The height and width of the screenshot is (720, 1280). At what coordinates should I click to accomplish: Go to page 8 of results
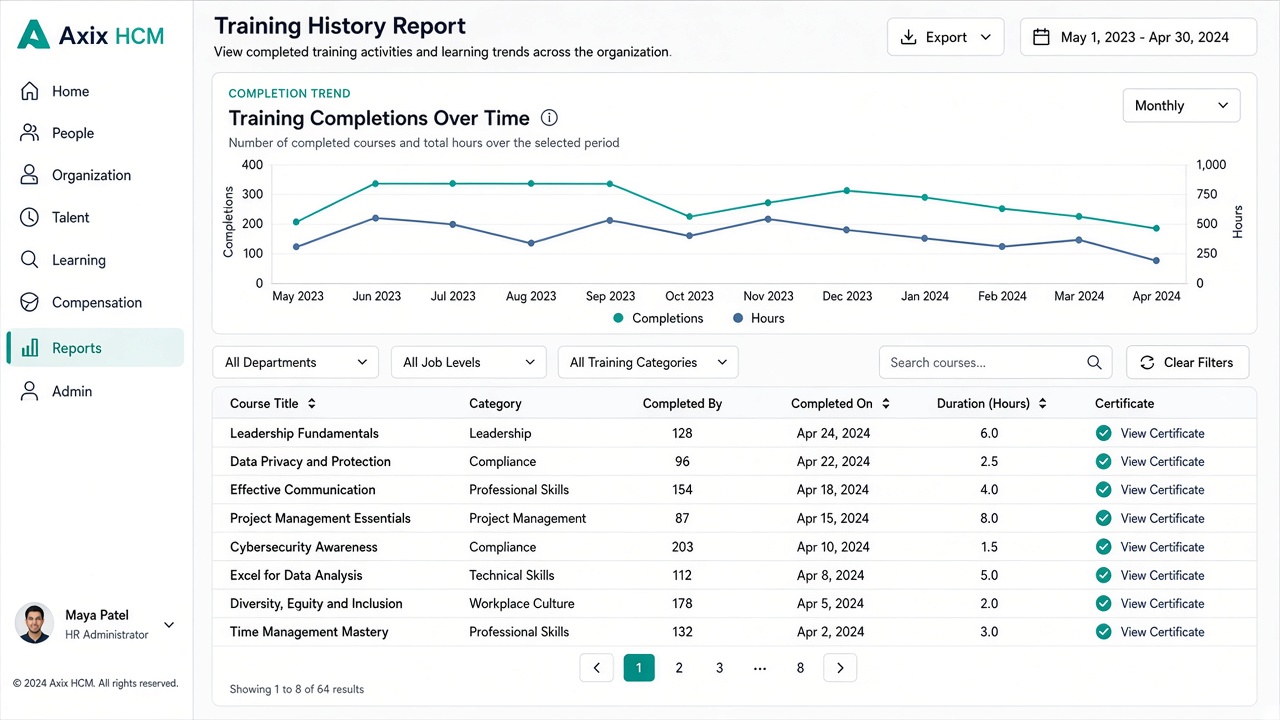pos(800,668)
